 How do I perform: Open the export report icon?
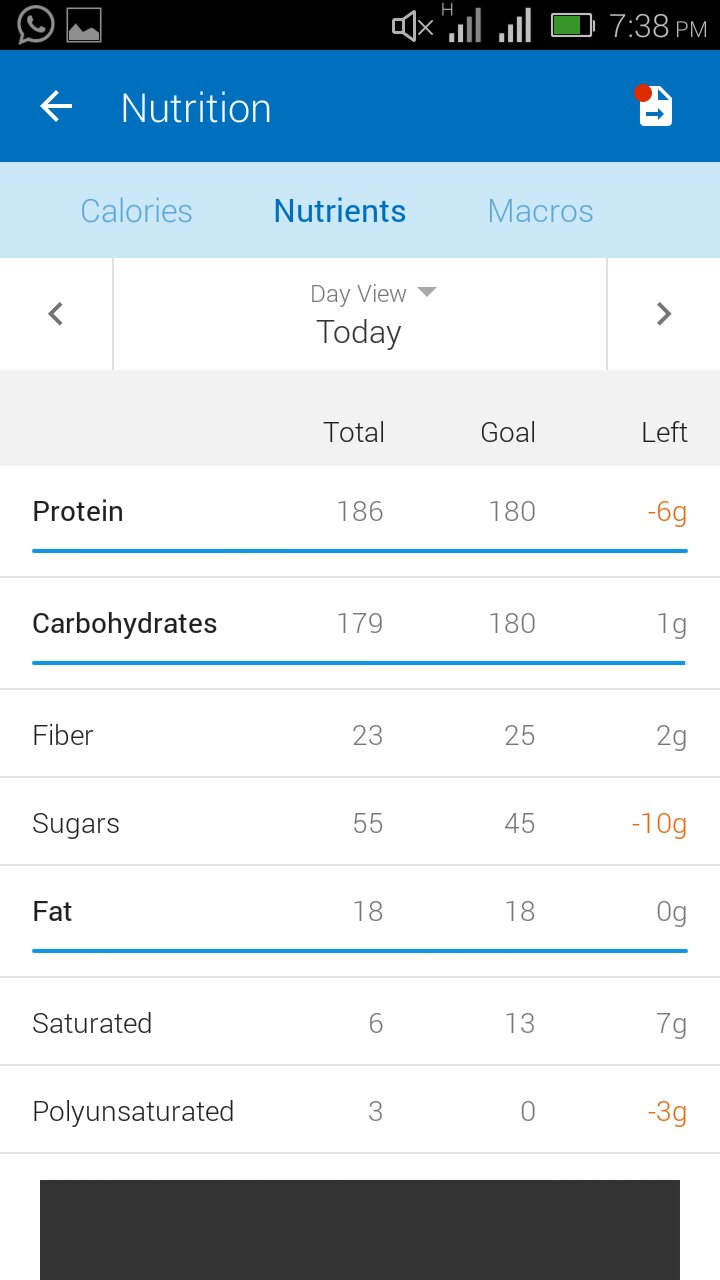[x=656, y=107]
